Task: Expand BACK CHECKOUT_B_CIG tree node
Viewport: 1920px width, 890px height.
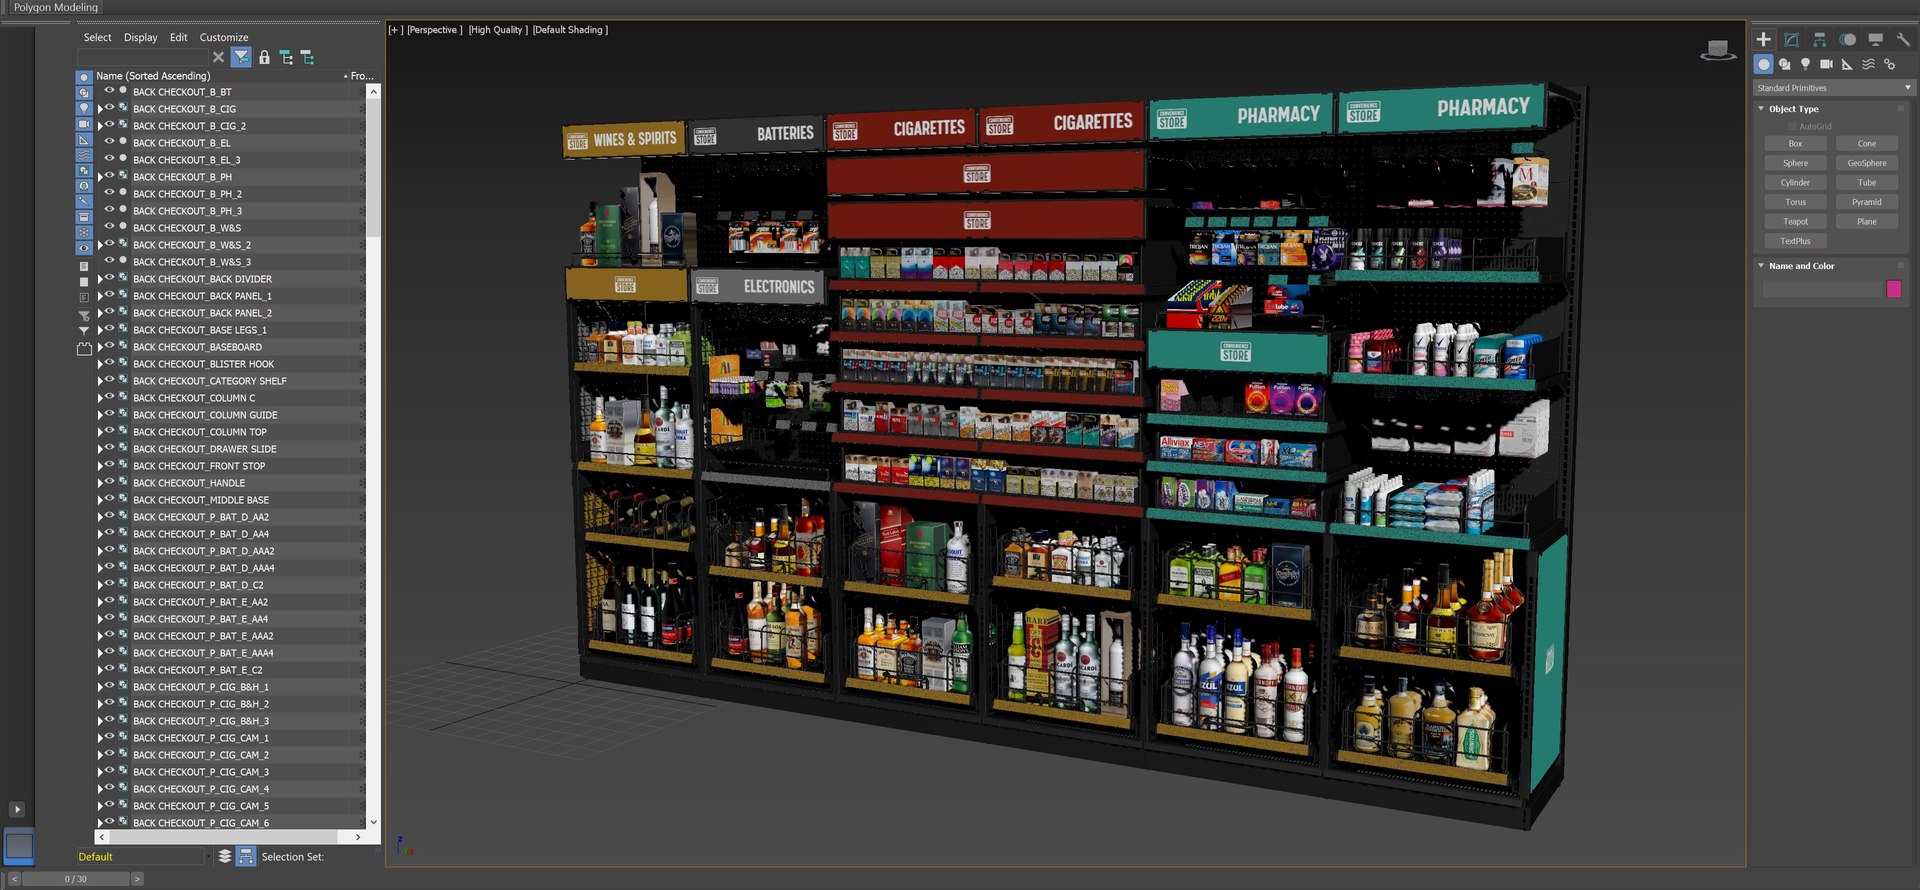Action: [x=100, y=109]
